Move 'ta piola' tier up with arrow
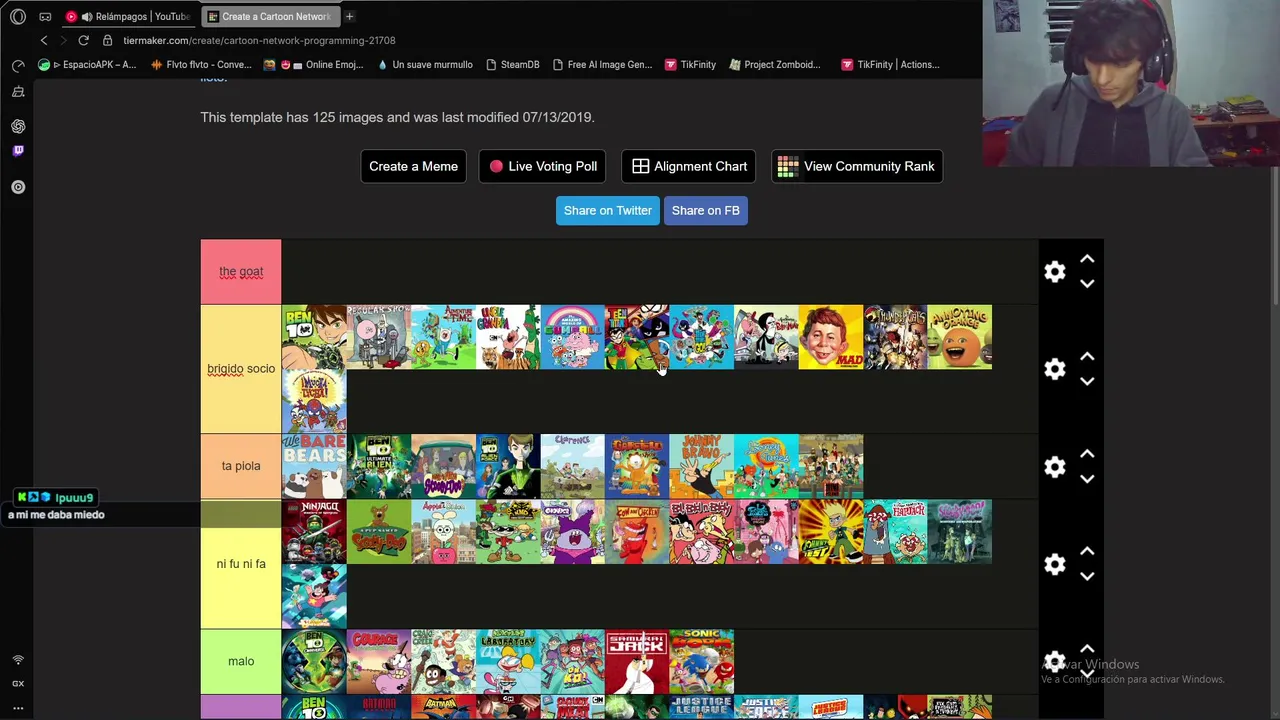 pos(1087,455)
